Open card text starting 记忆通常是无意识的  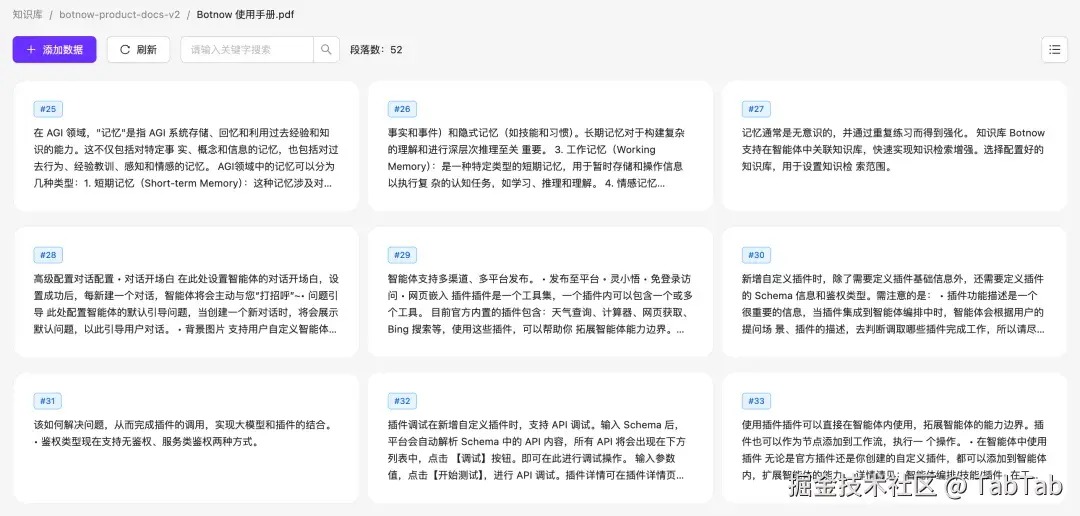[x=894, y=149]
